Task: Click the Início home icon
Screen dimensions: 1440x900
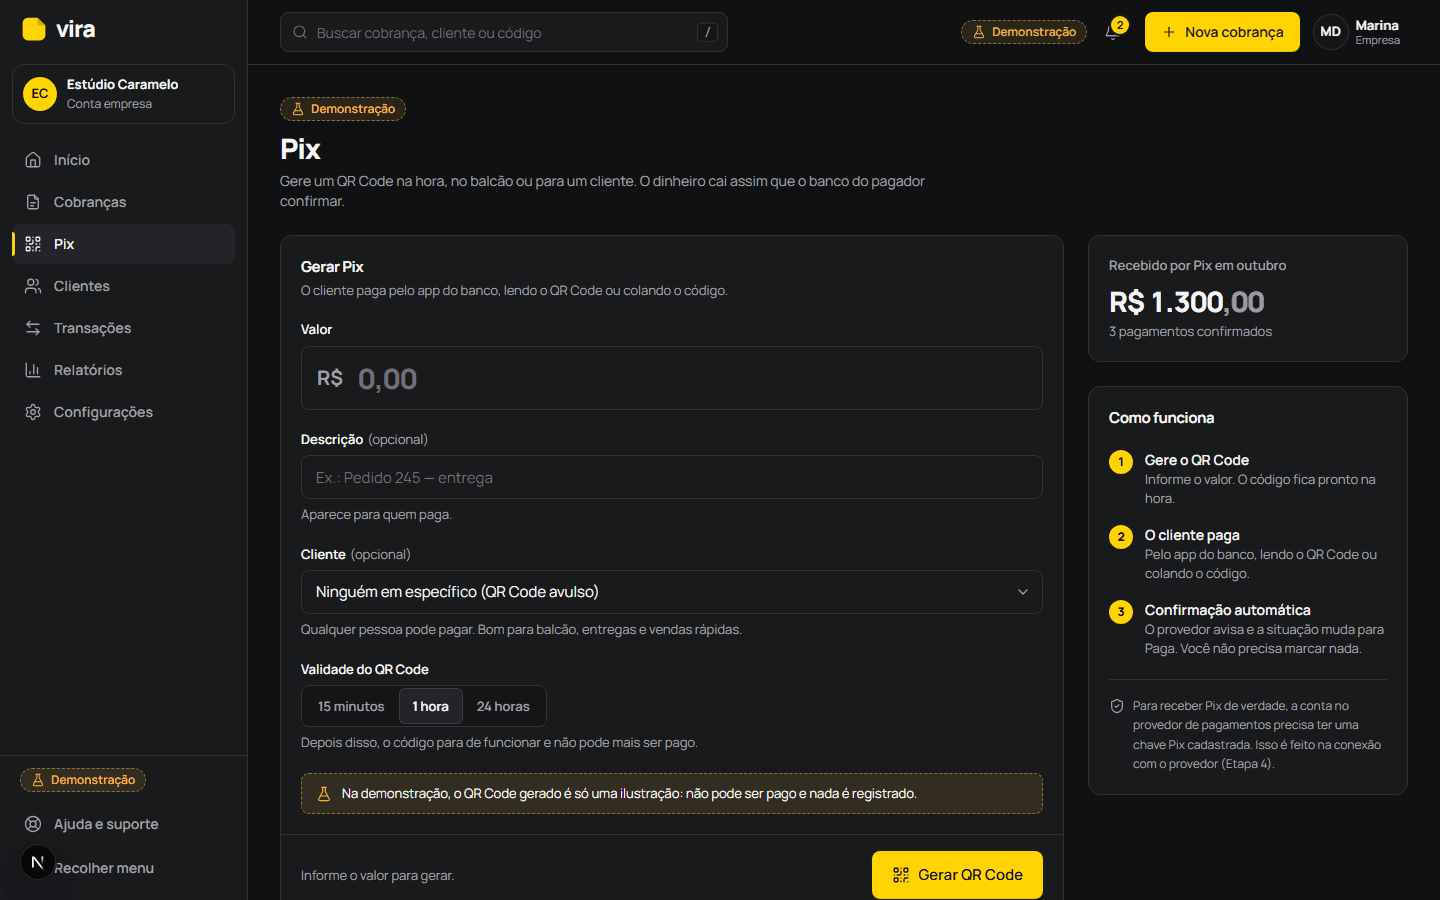Action: (x=33, y=160)
